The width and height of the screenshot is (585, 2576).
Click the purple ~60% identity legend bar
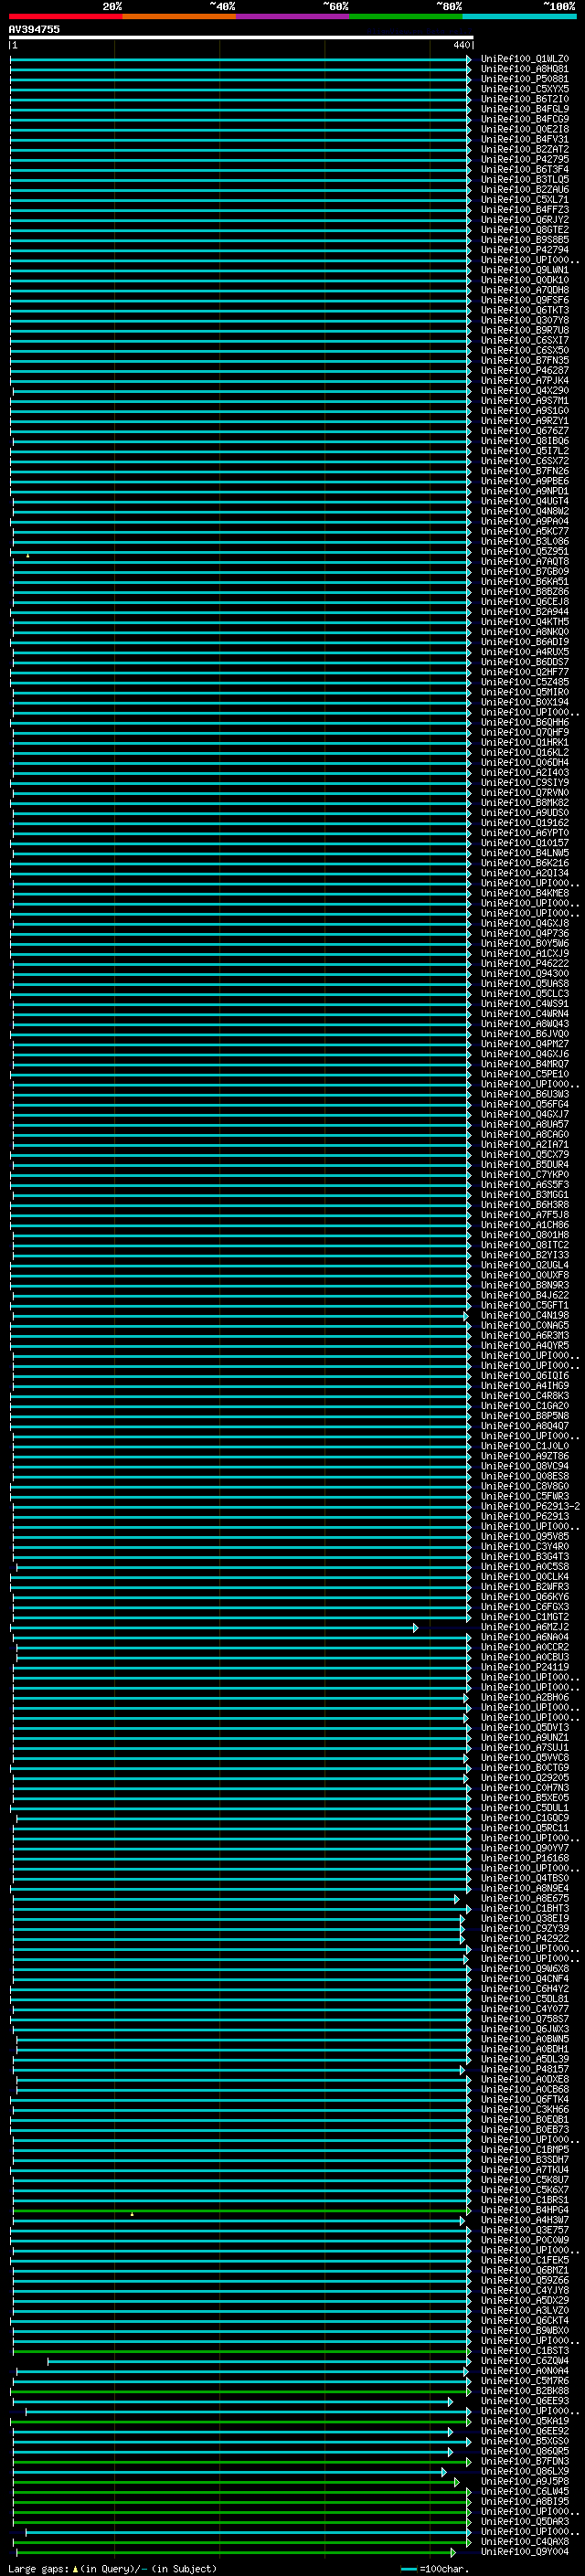(x=293, y=16)
